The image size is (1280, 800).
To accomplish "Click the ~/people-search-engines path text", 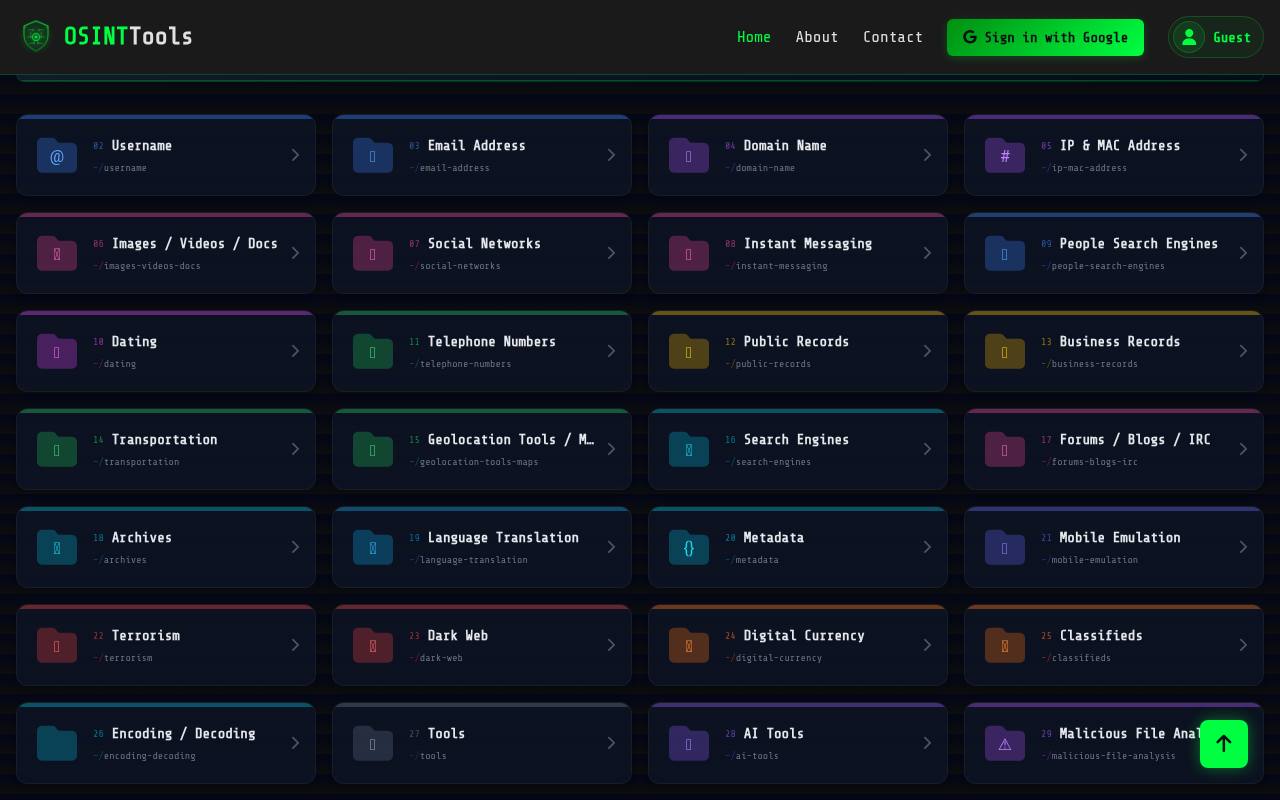I will pos(1103,266).
